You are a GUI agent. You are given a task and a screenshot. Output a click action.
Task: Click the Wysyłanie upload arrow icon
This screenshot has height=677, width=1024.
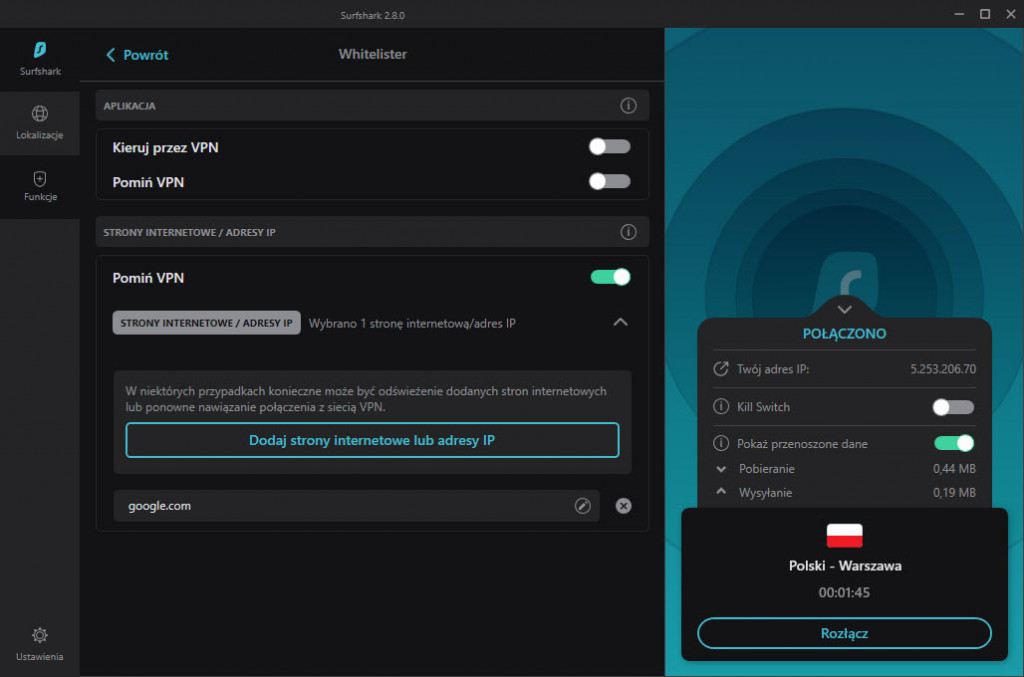coord(721,492)
